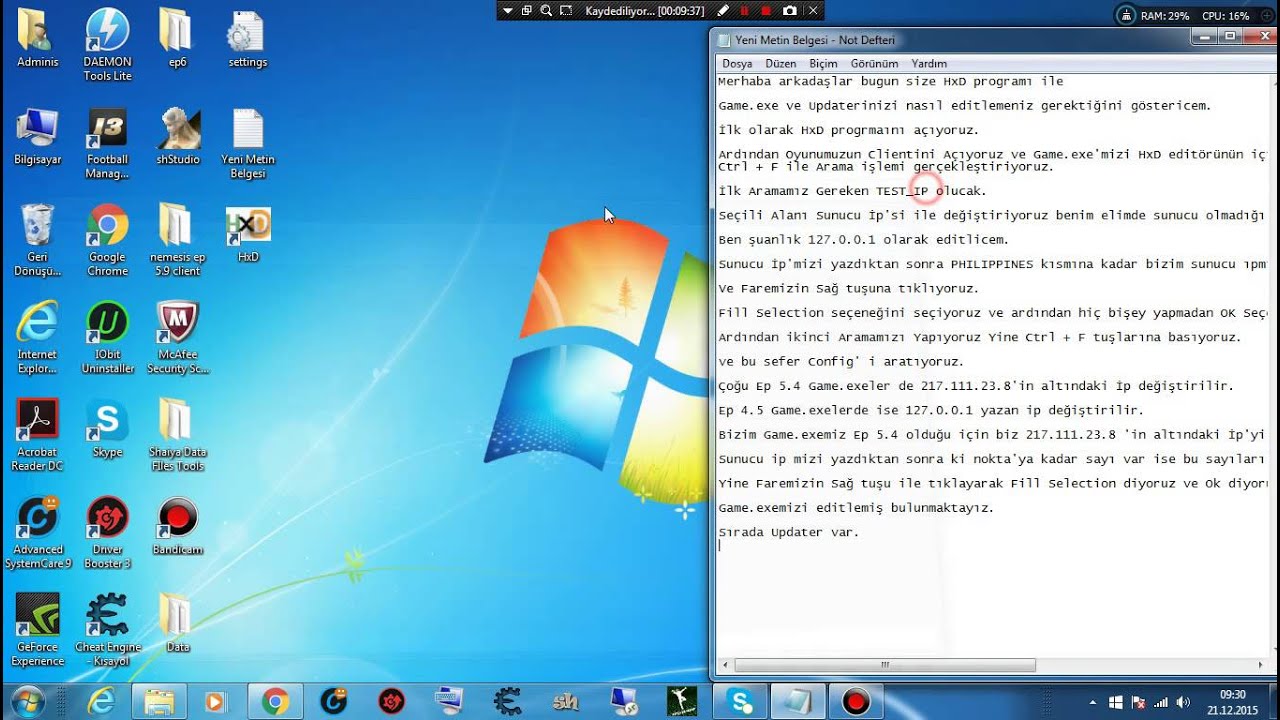This screenshot has width=1280, height=720.
Task: Click Notepad horizontal scrollbar left arrow
Action: 725,665
